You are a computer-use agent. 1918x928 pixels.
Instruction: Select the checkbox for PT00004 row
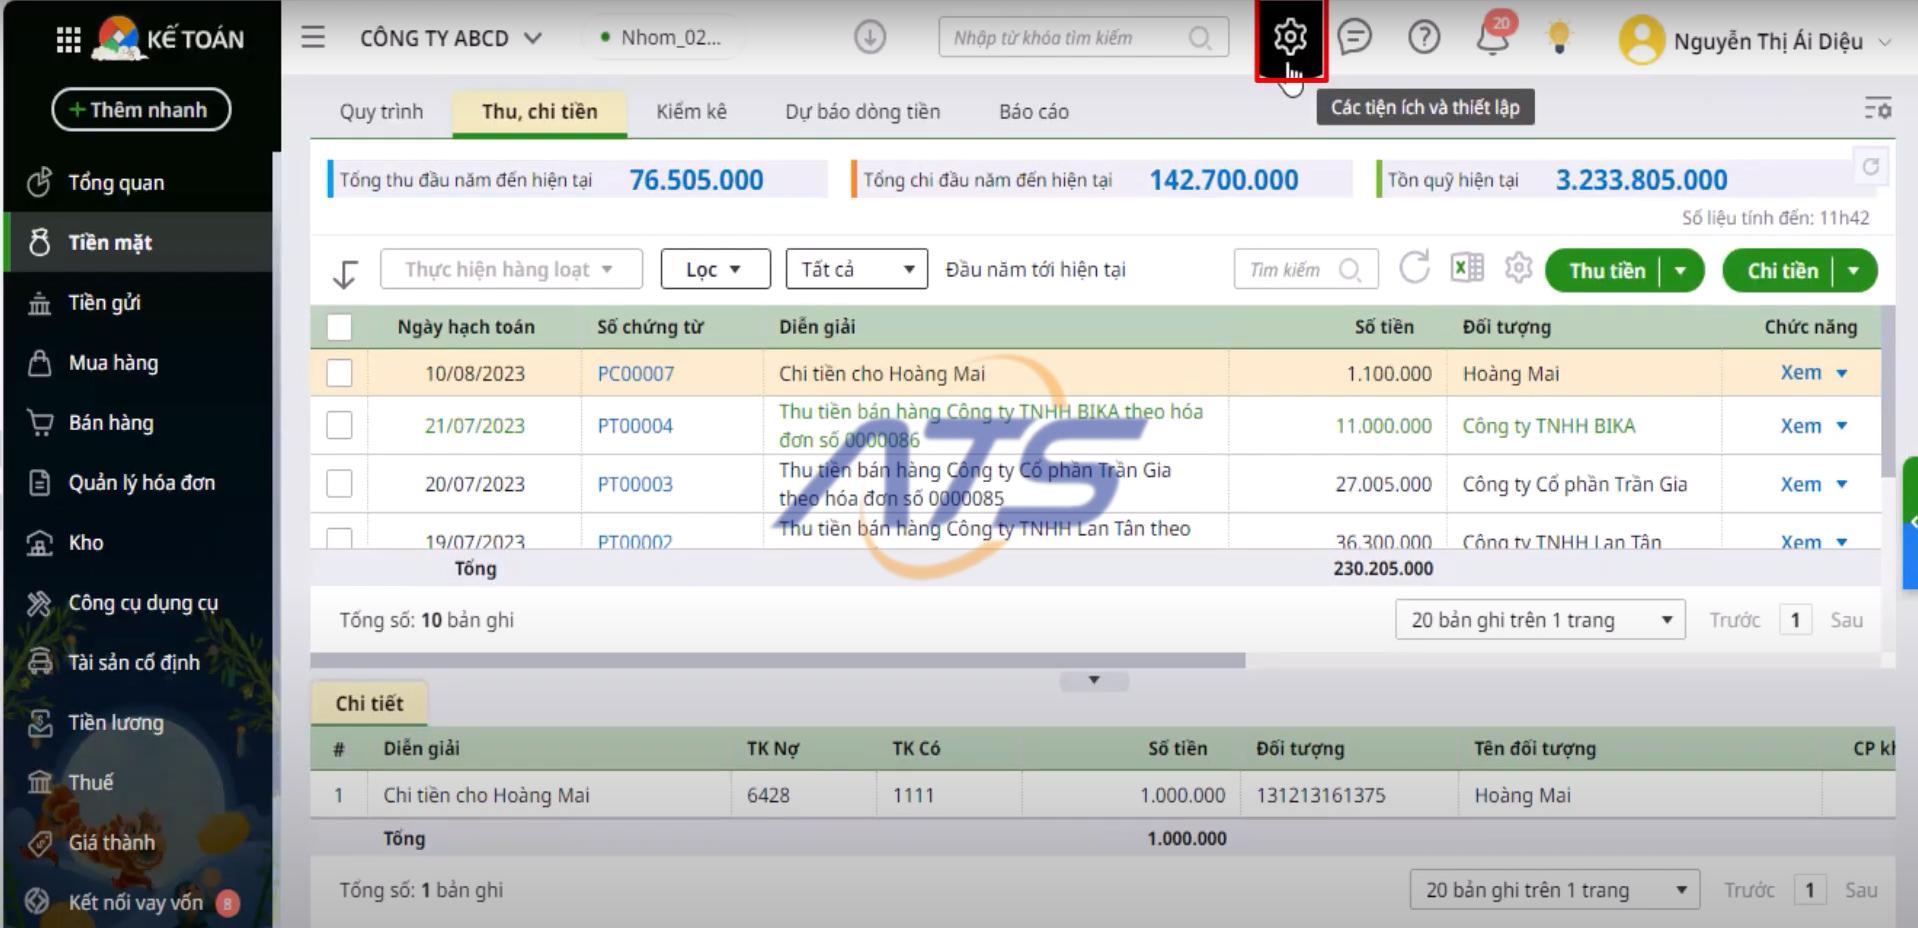click(339, 425)
